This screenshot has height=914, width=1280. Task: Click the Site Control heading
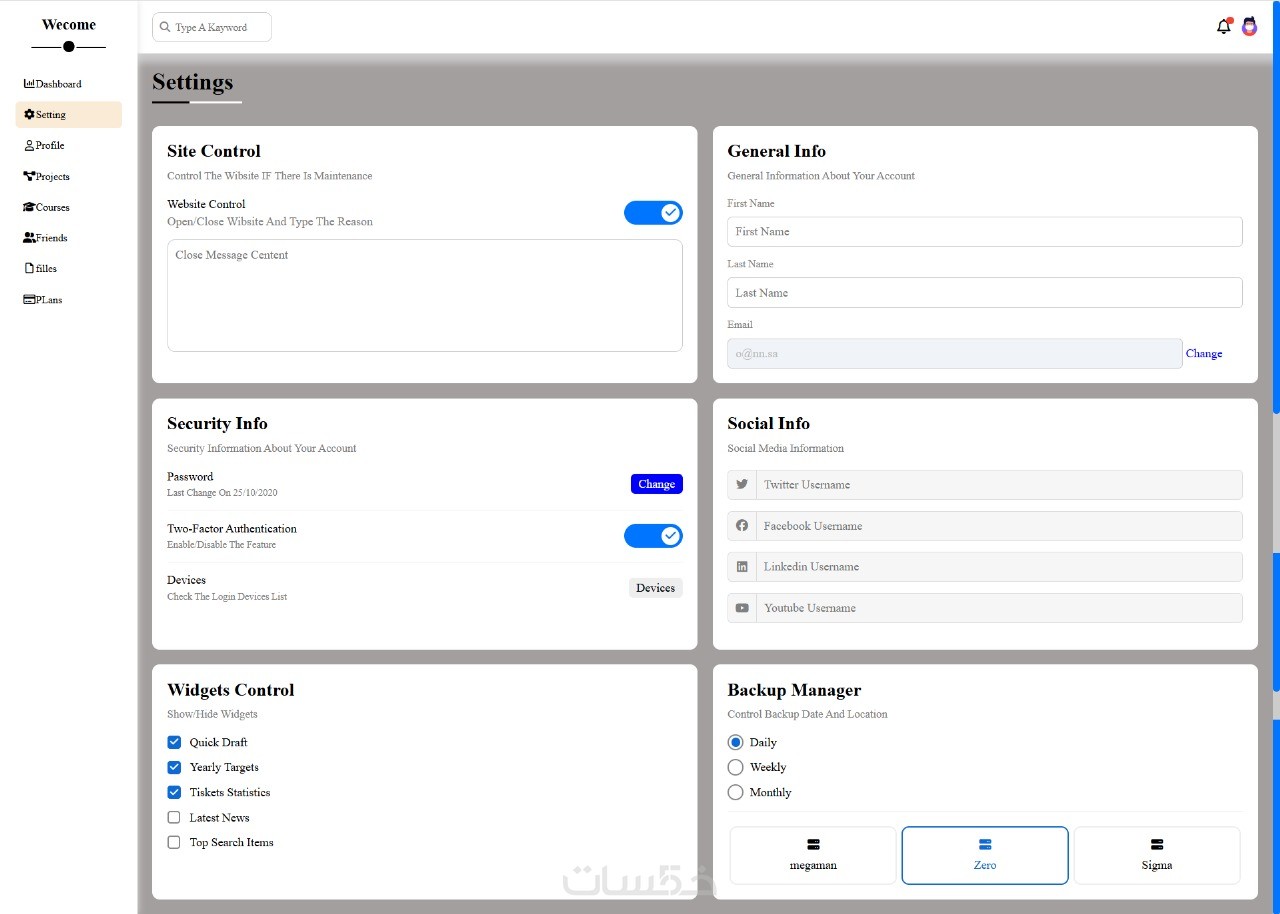(214, 151)
